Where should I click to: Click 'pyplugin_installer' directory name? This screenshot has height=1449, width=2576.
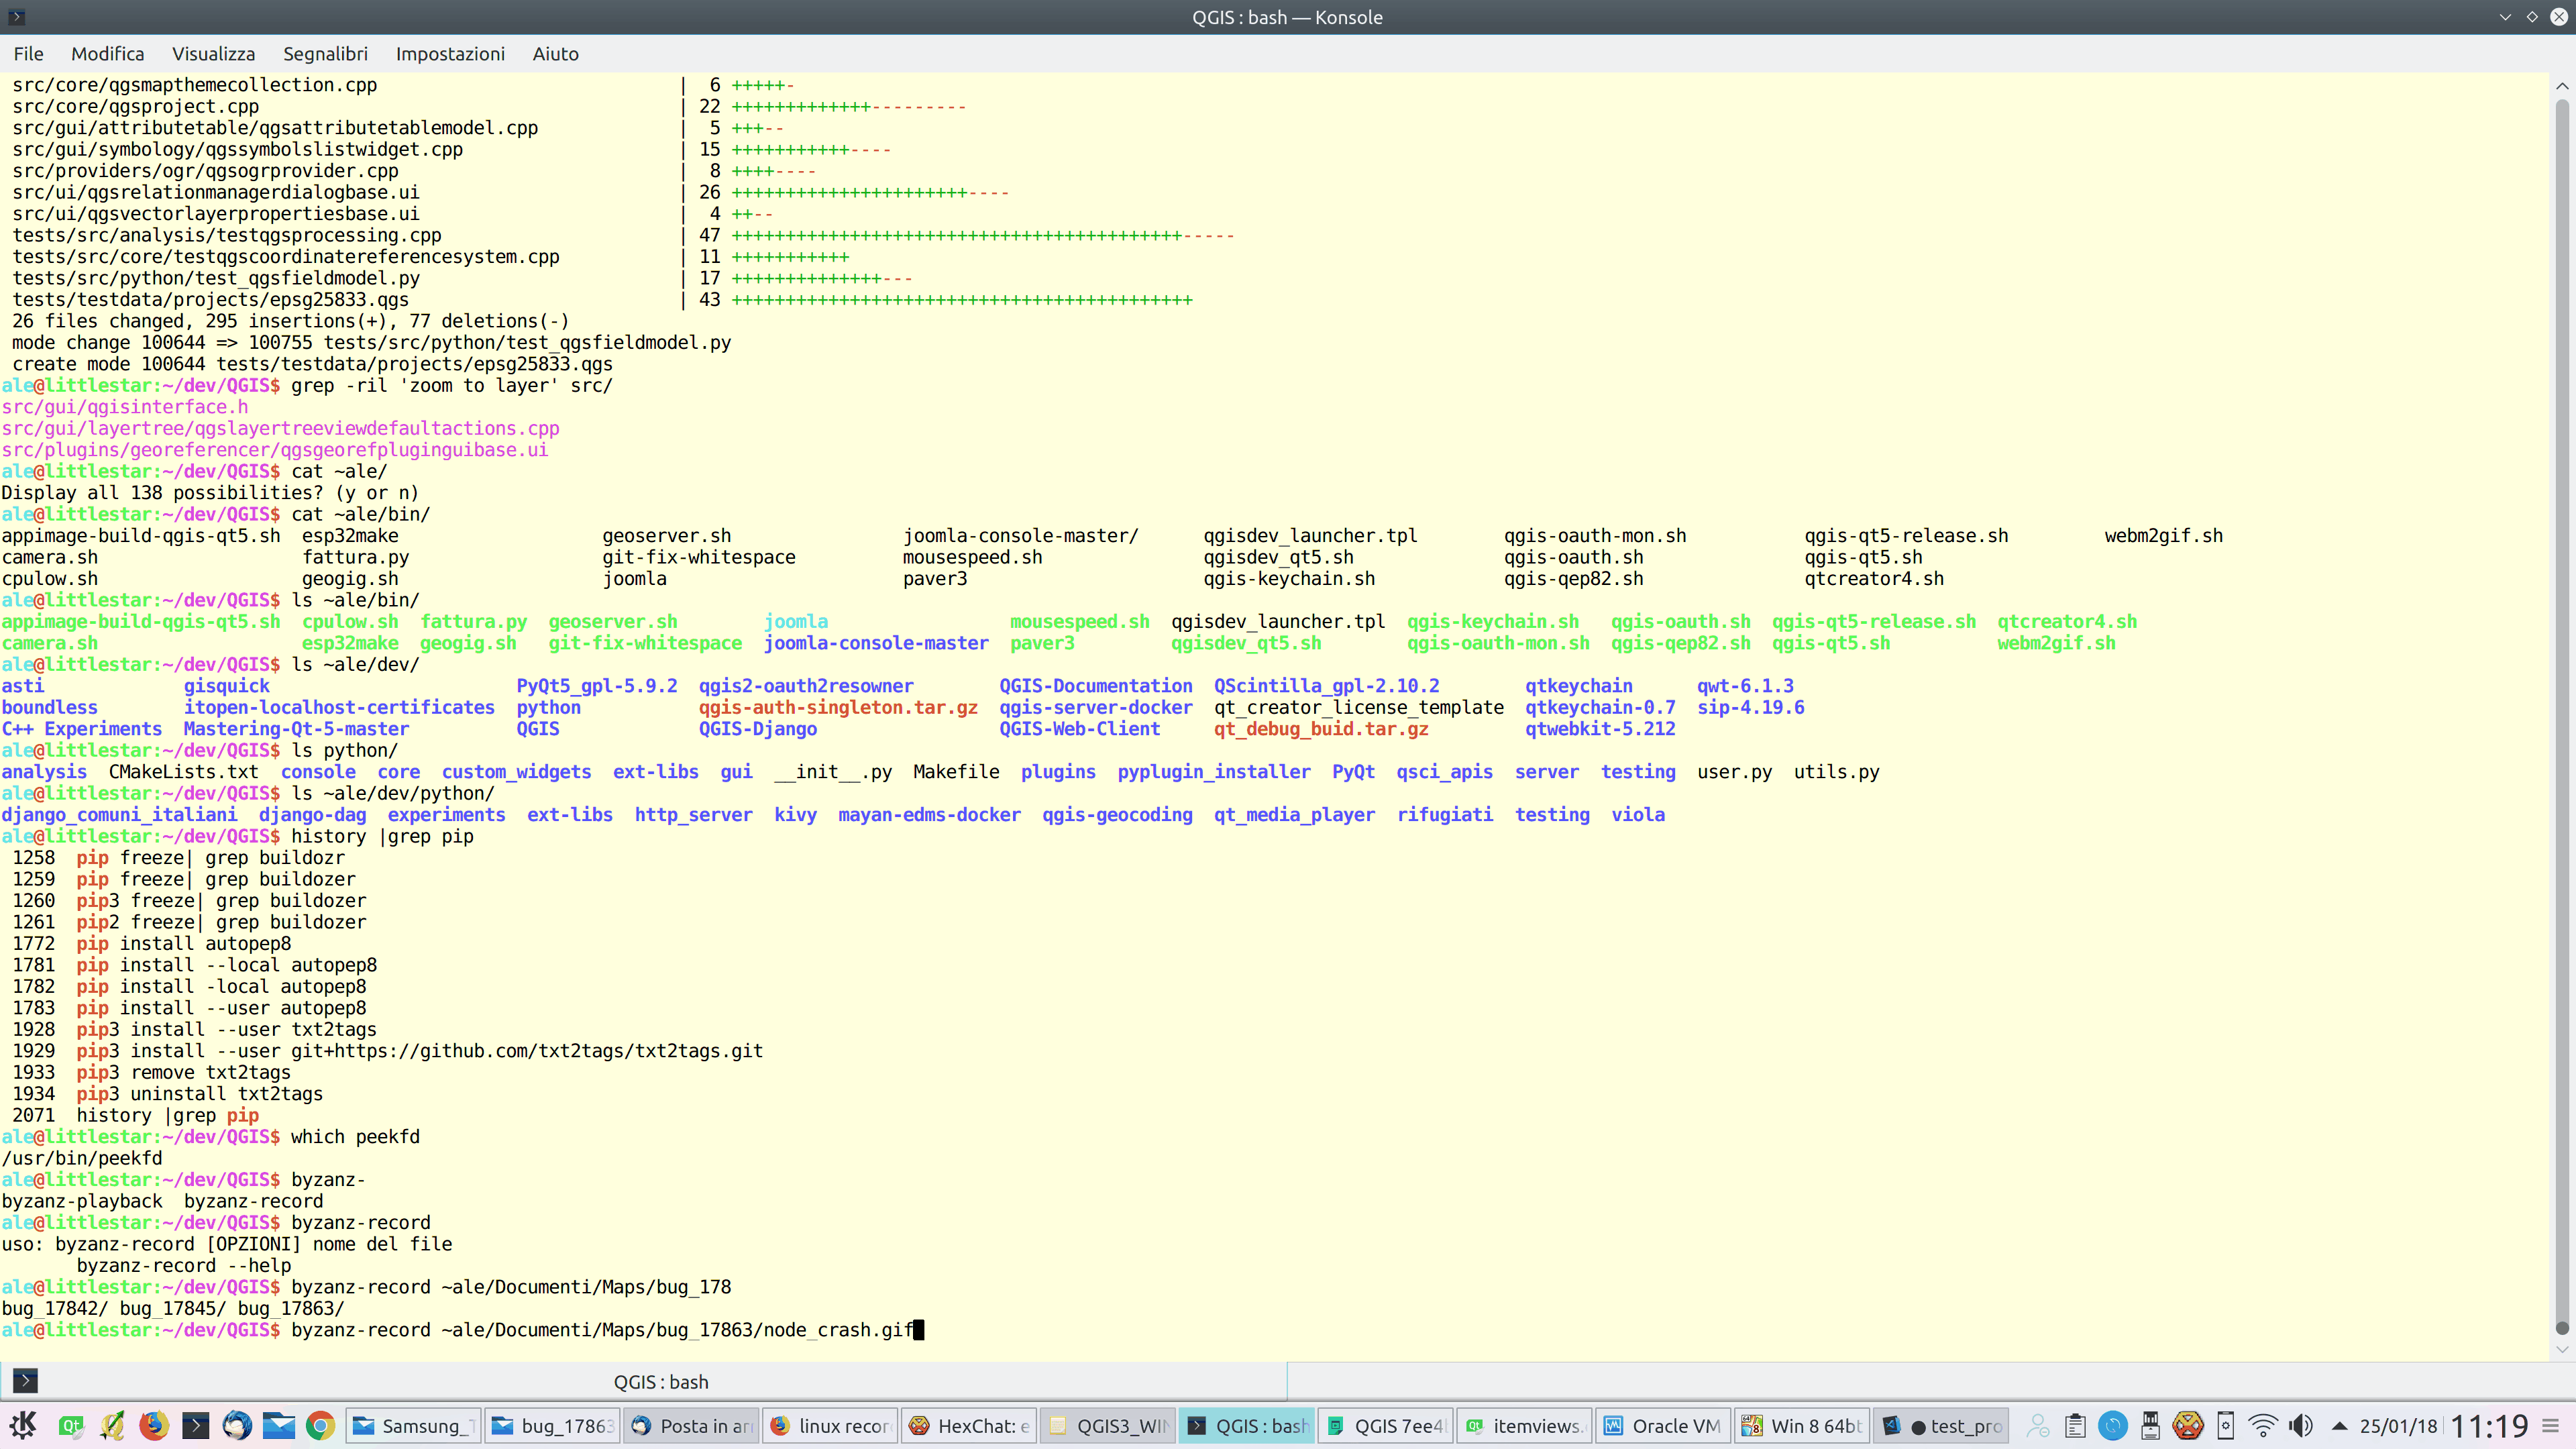click(x=1214, y=772)
